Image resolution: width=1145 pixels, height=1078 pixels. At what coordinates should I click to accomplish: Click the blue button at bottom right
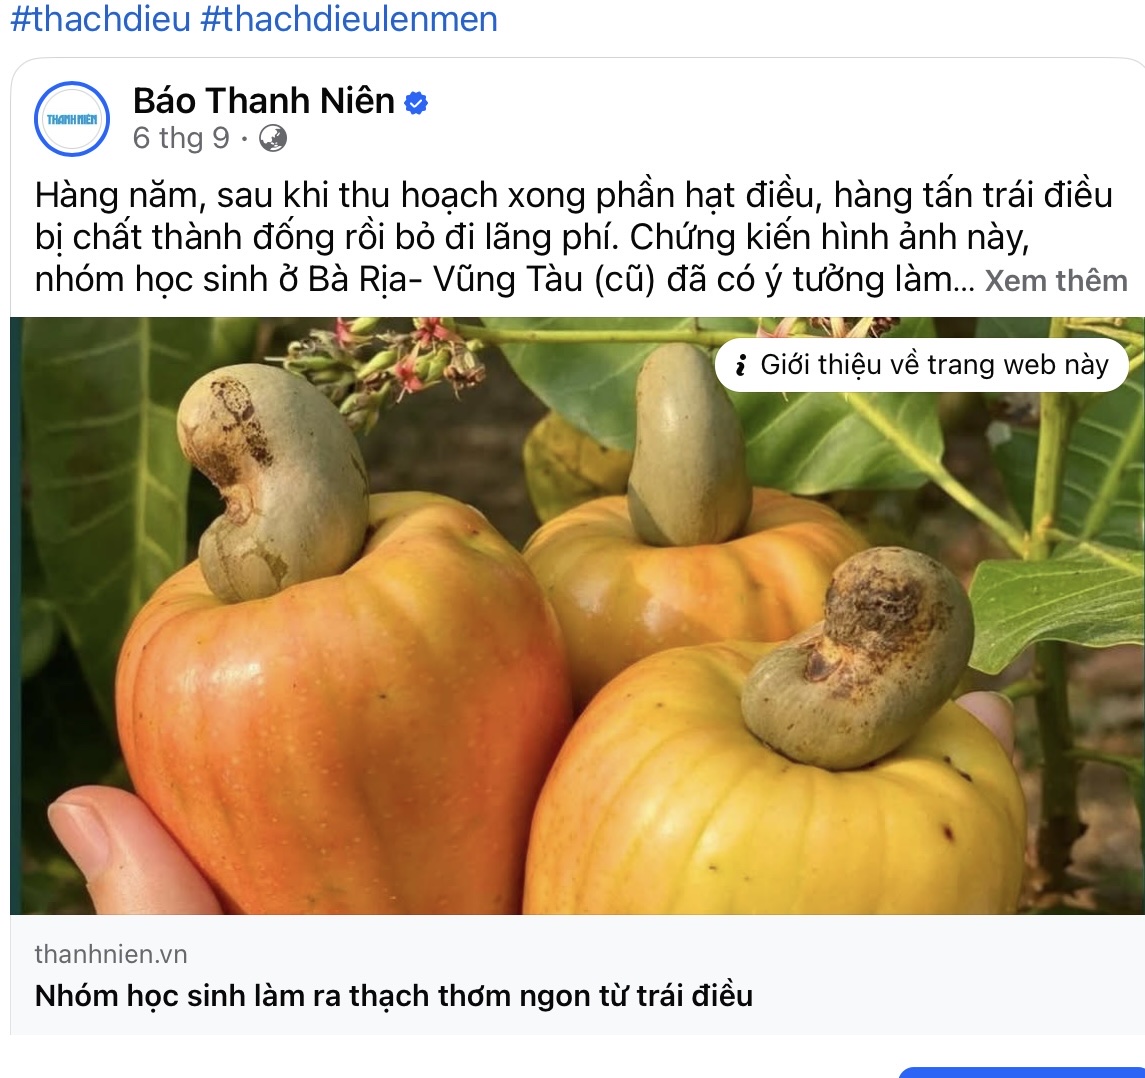click(1021, 1072)
